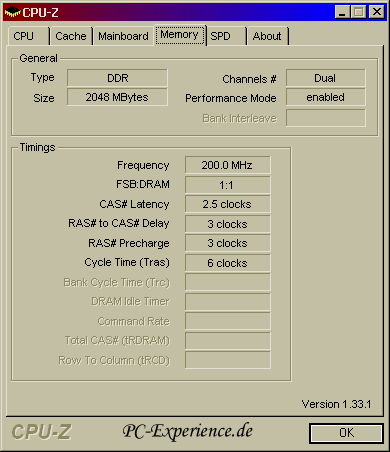This screenshot has width=390, height=452.
Task: Select the Mainboard tab
Action: coord(123,36)
